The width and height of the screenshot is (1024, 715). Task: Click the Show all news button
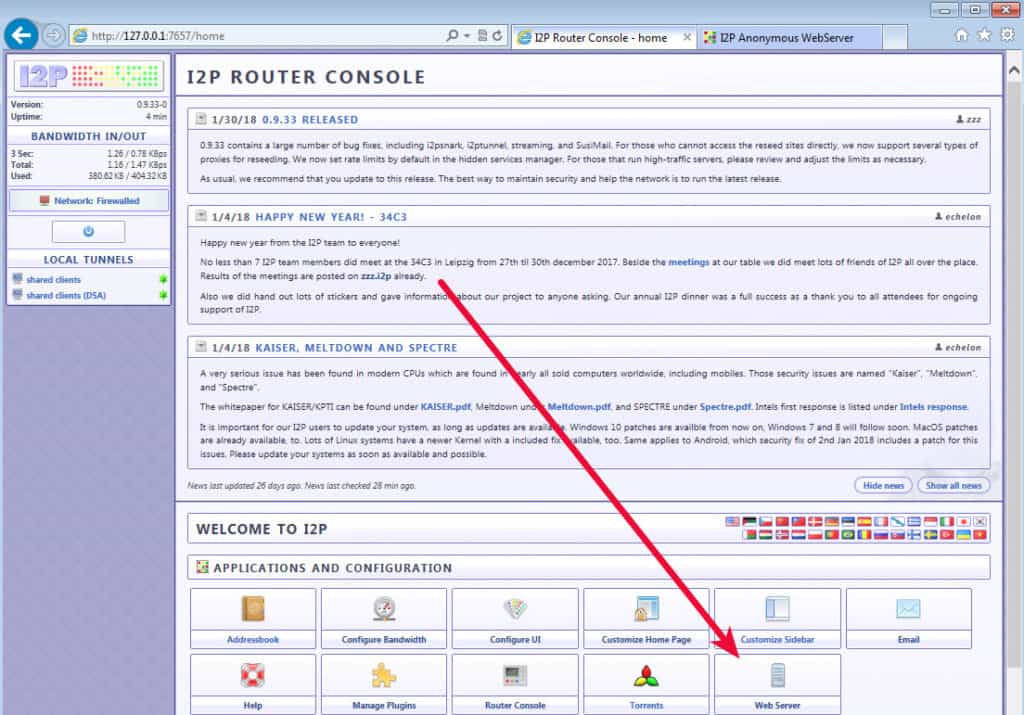pos(953,485)
